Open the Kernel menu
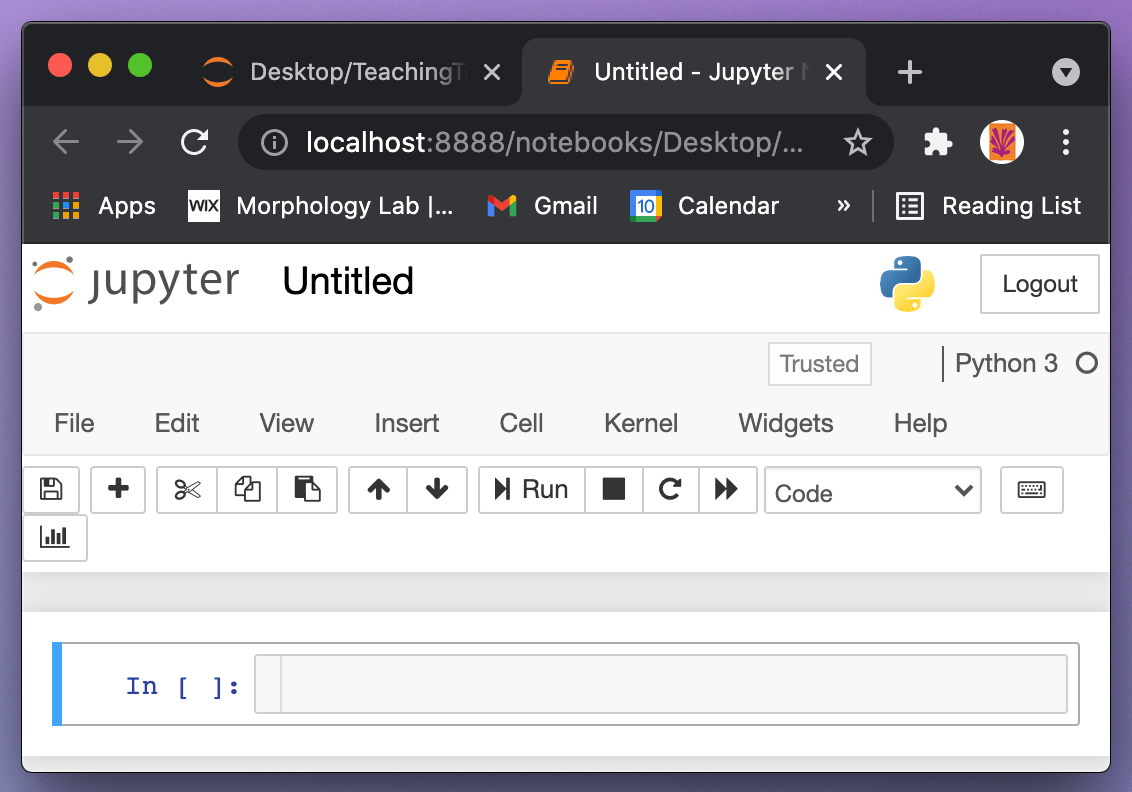This screenshot has height=792, width=1132. [640, 423]
